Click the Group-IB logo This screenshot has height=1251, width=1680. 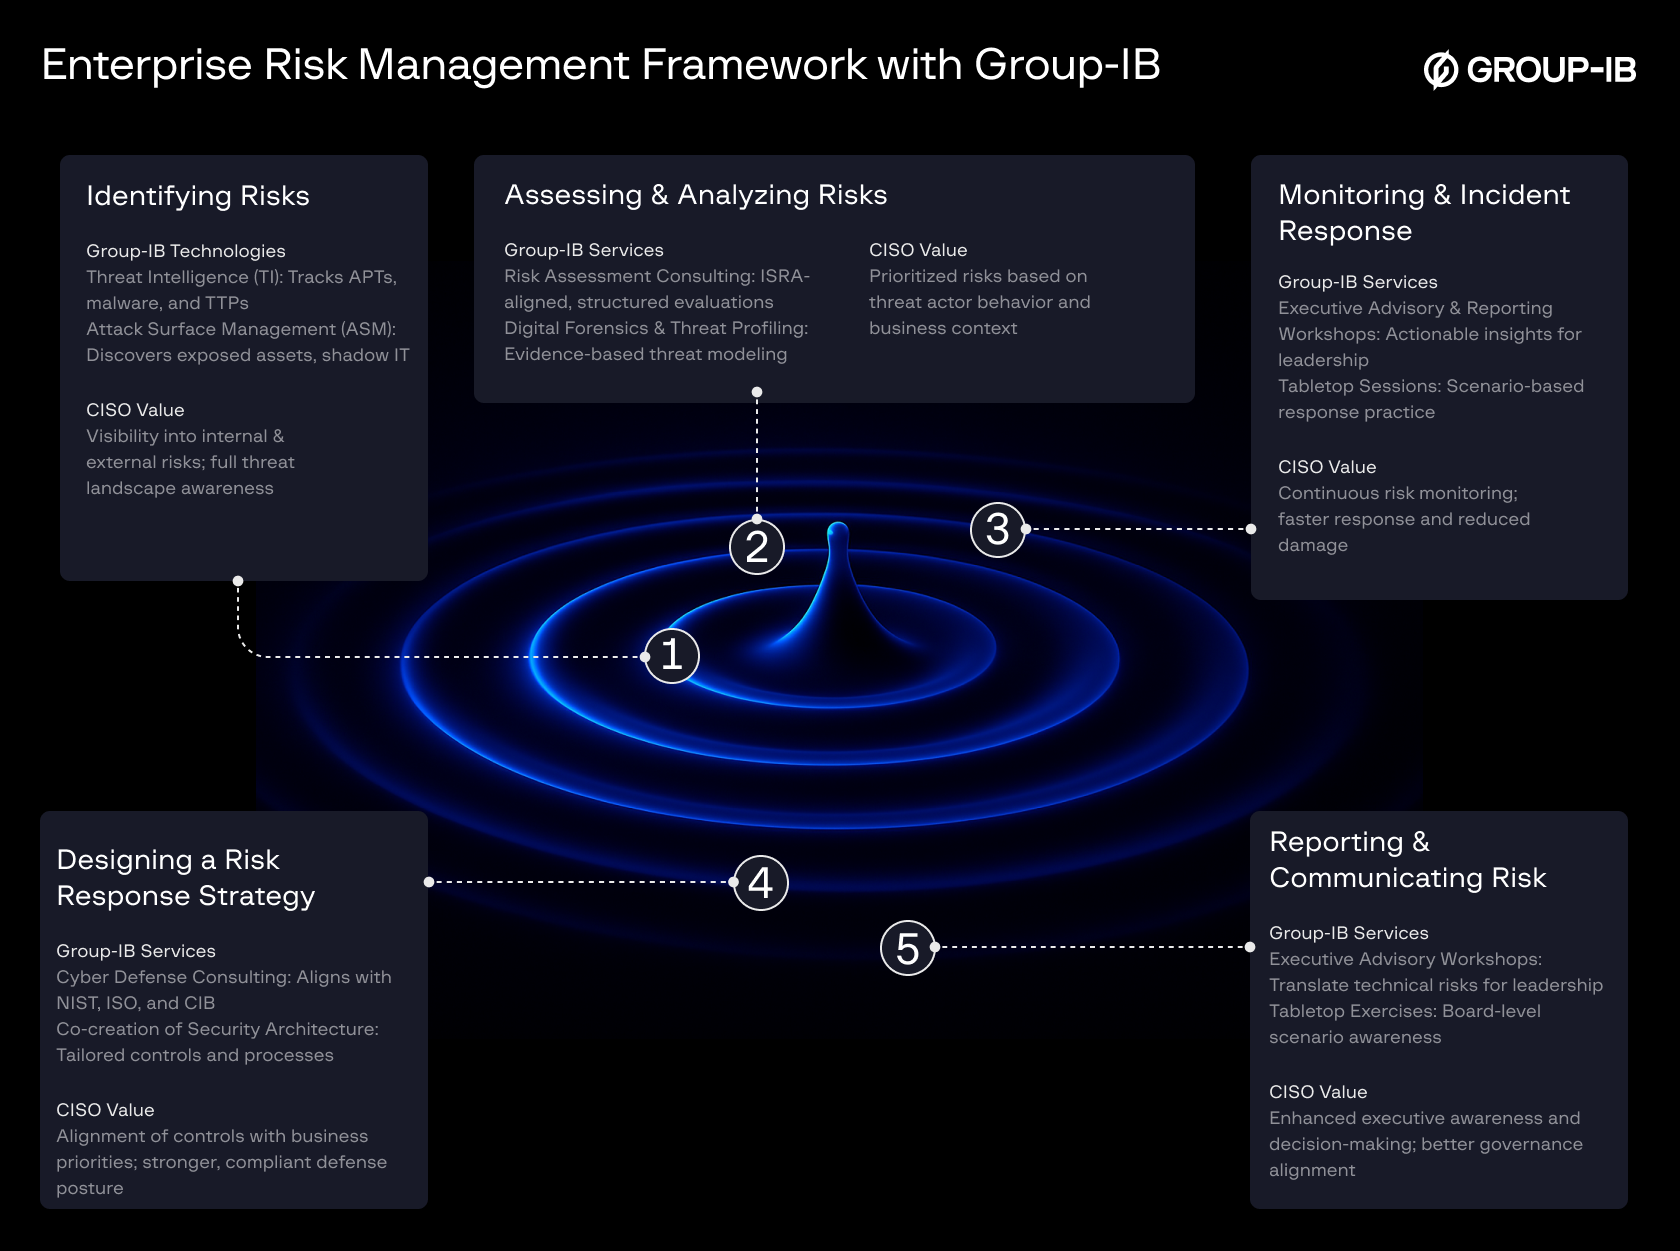[x=1529, y=69]
